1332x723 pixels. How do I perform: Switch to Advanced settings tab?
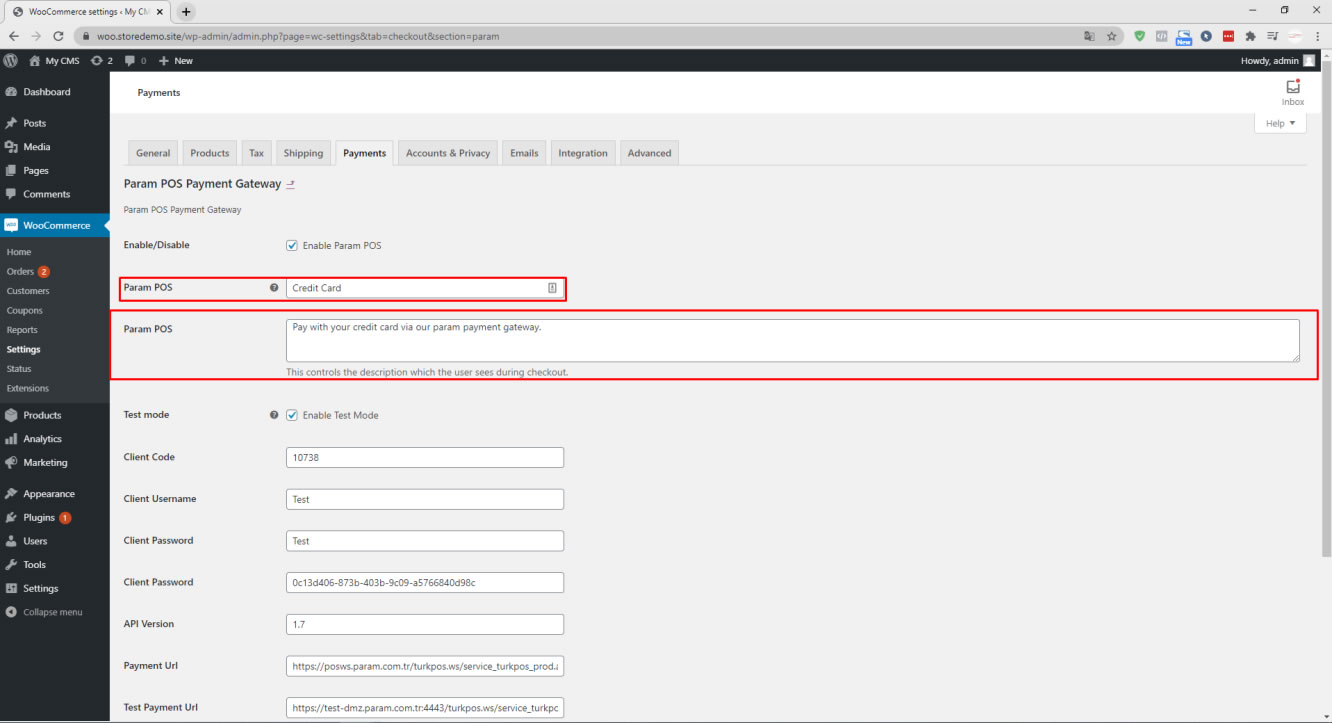pyautogui.click(x=650, y=153)
